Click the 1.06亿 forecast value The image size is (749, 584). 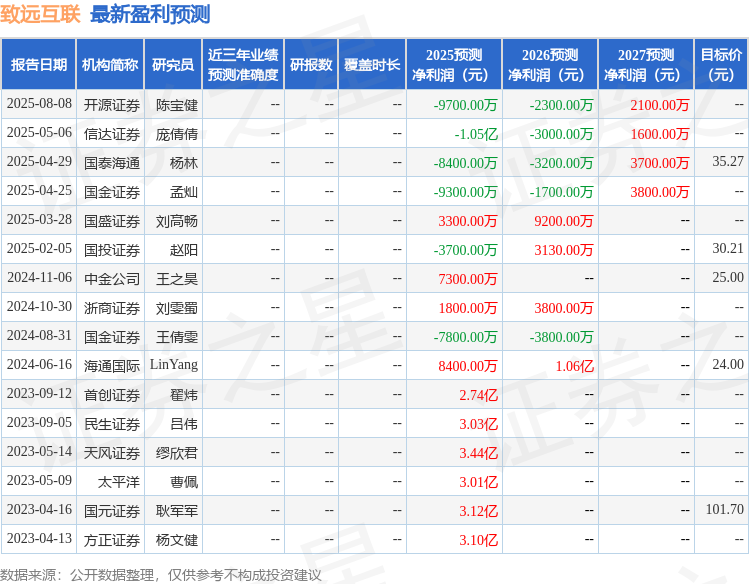coord(575,366)
